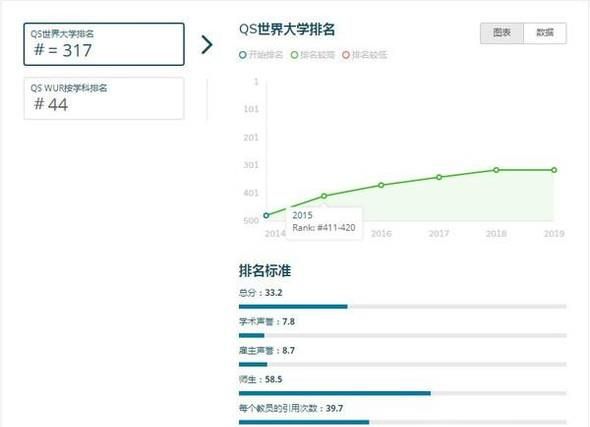
Task: Toggle the 开始排名 legend marker
Action: tap(243, 55)
